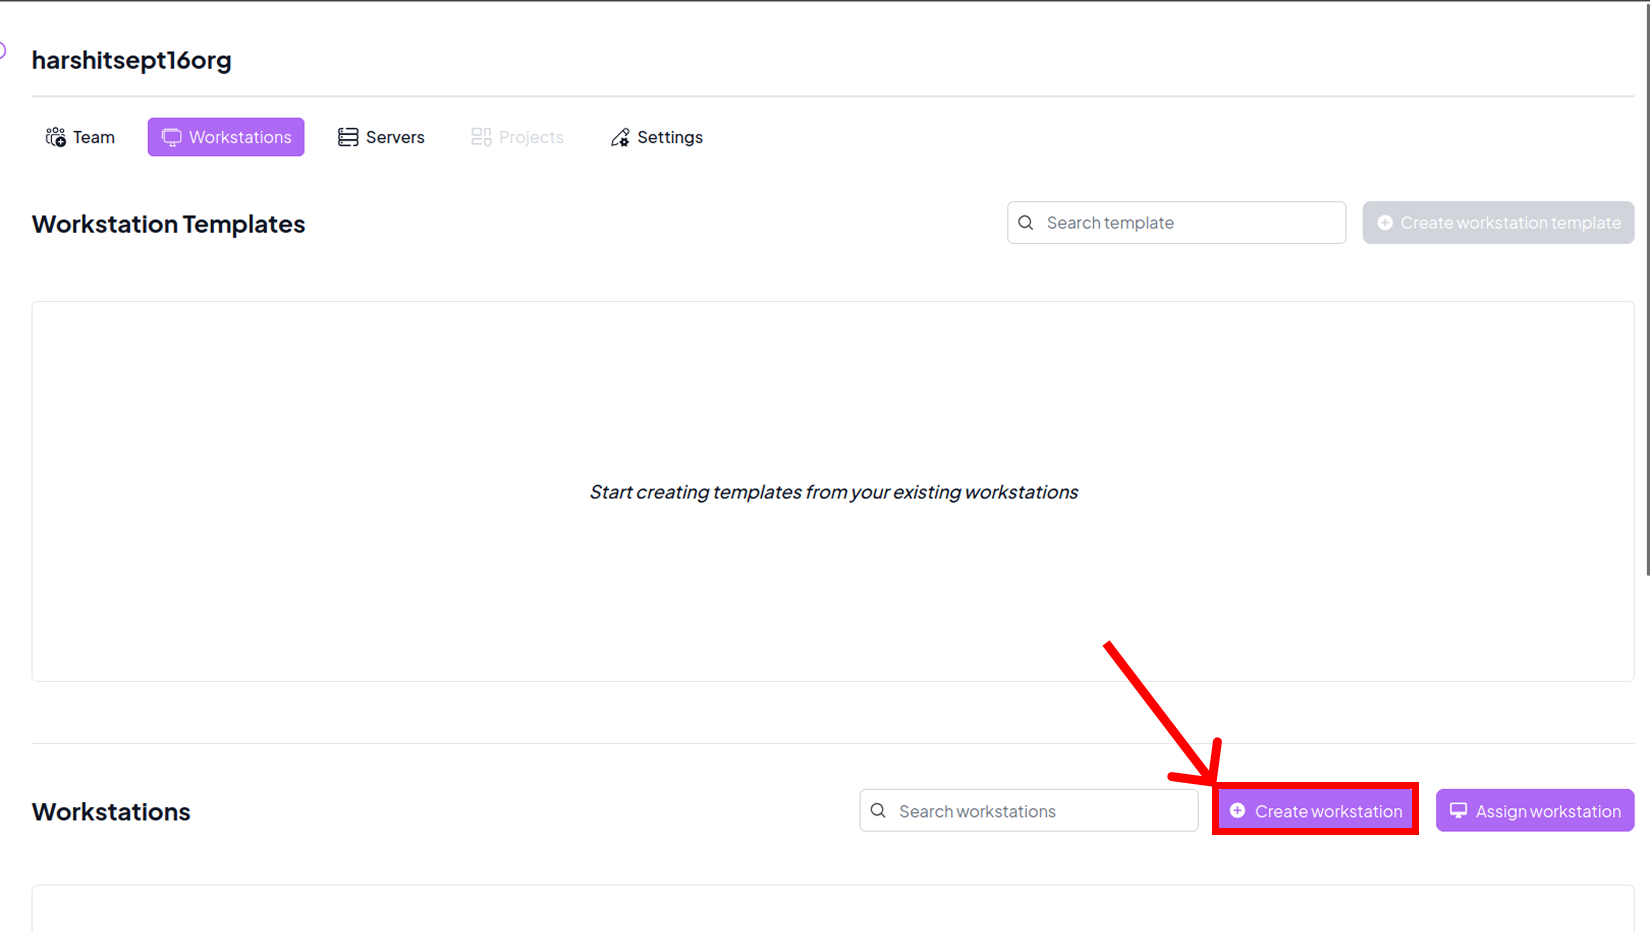This screenshot has height=932, width=1650.
Task: Click the Team members icon
Action: (x=55, y=137)
